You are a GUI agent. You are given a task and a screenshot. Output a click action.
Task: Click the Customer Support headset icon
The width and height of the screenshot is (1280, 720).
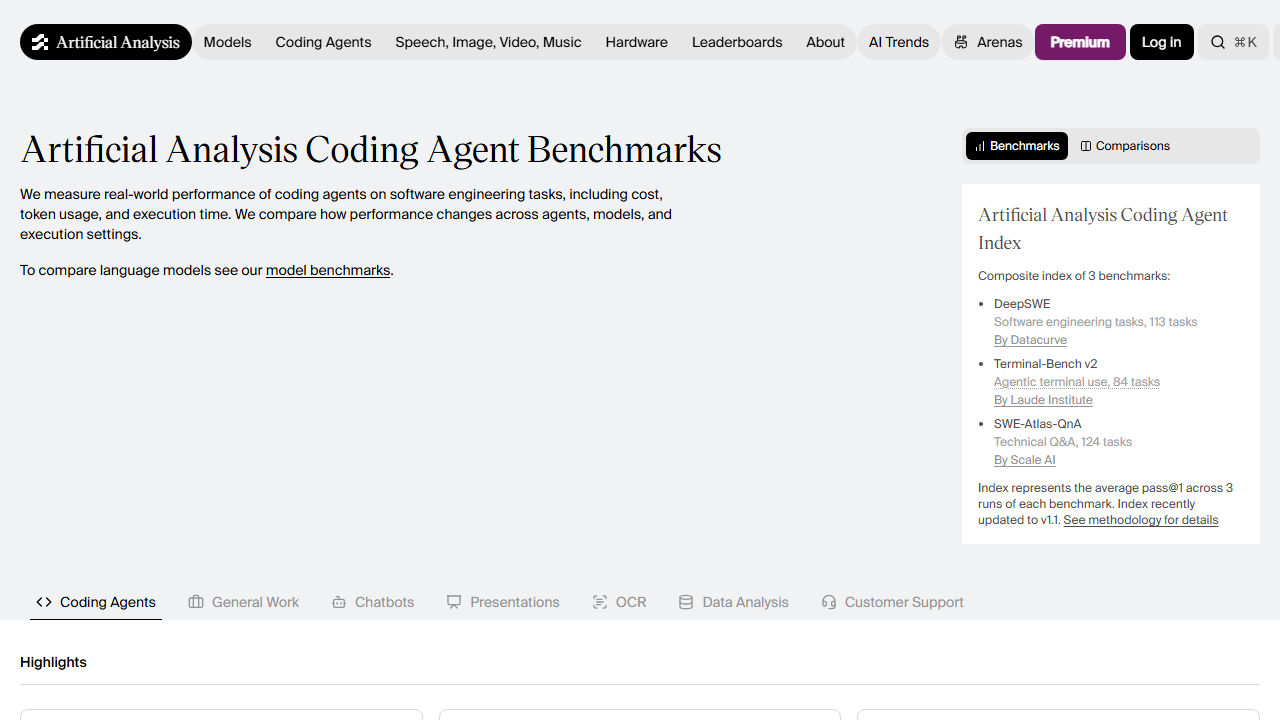pos(829,602)
